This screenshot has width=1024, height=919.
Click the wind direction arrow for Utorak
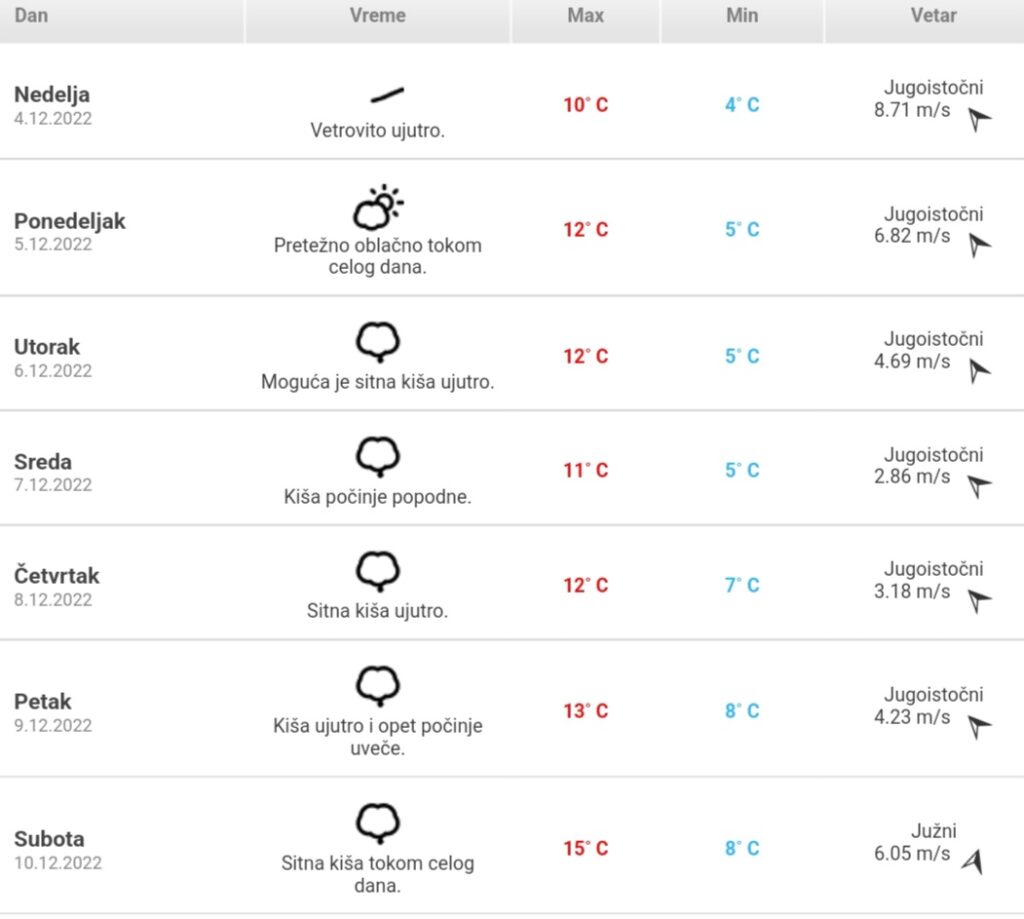(979, 371)
